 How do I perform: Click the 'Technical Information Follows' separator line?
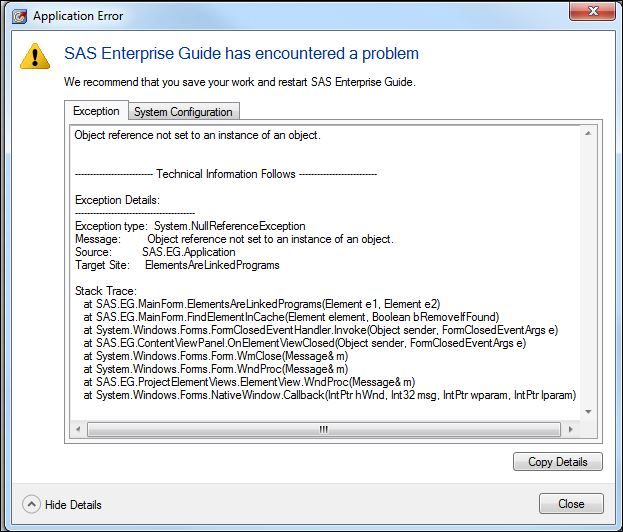click(x=225, y=174)
